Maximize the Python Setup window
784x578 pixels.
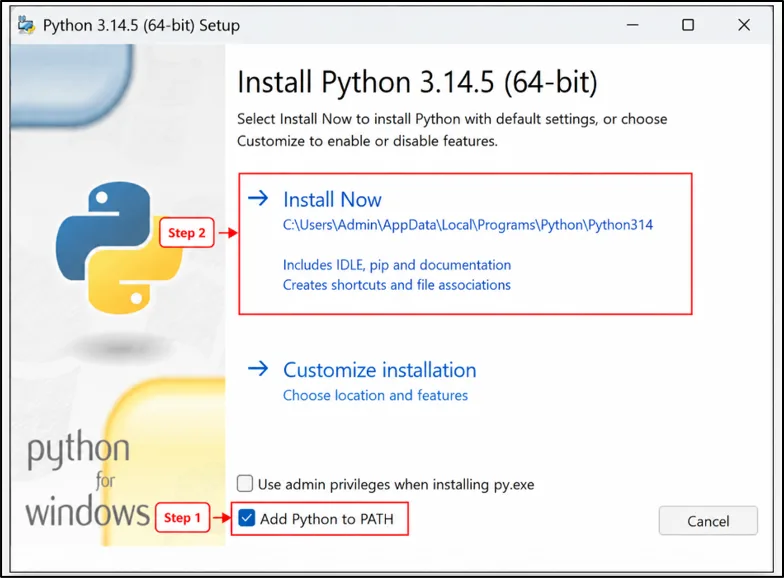688,25
